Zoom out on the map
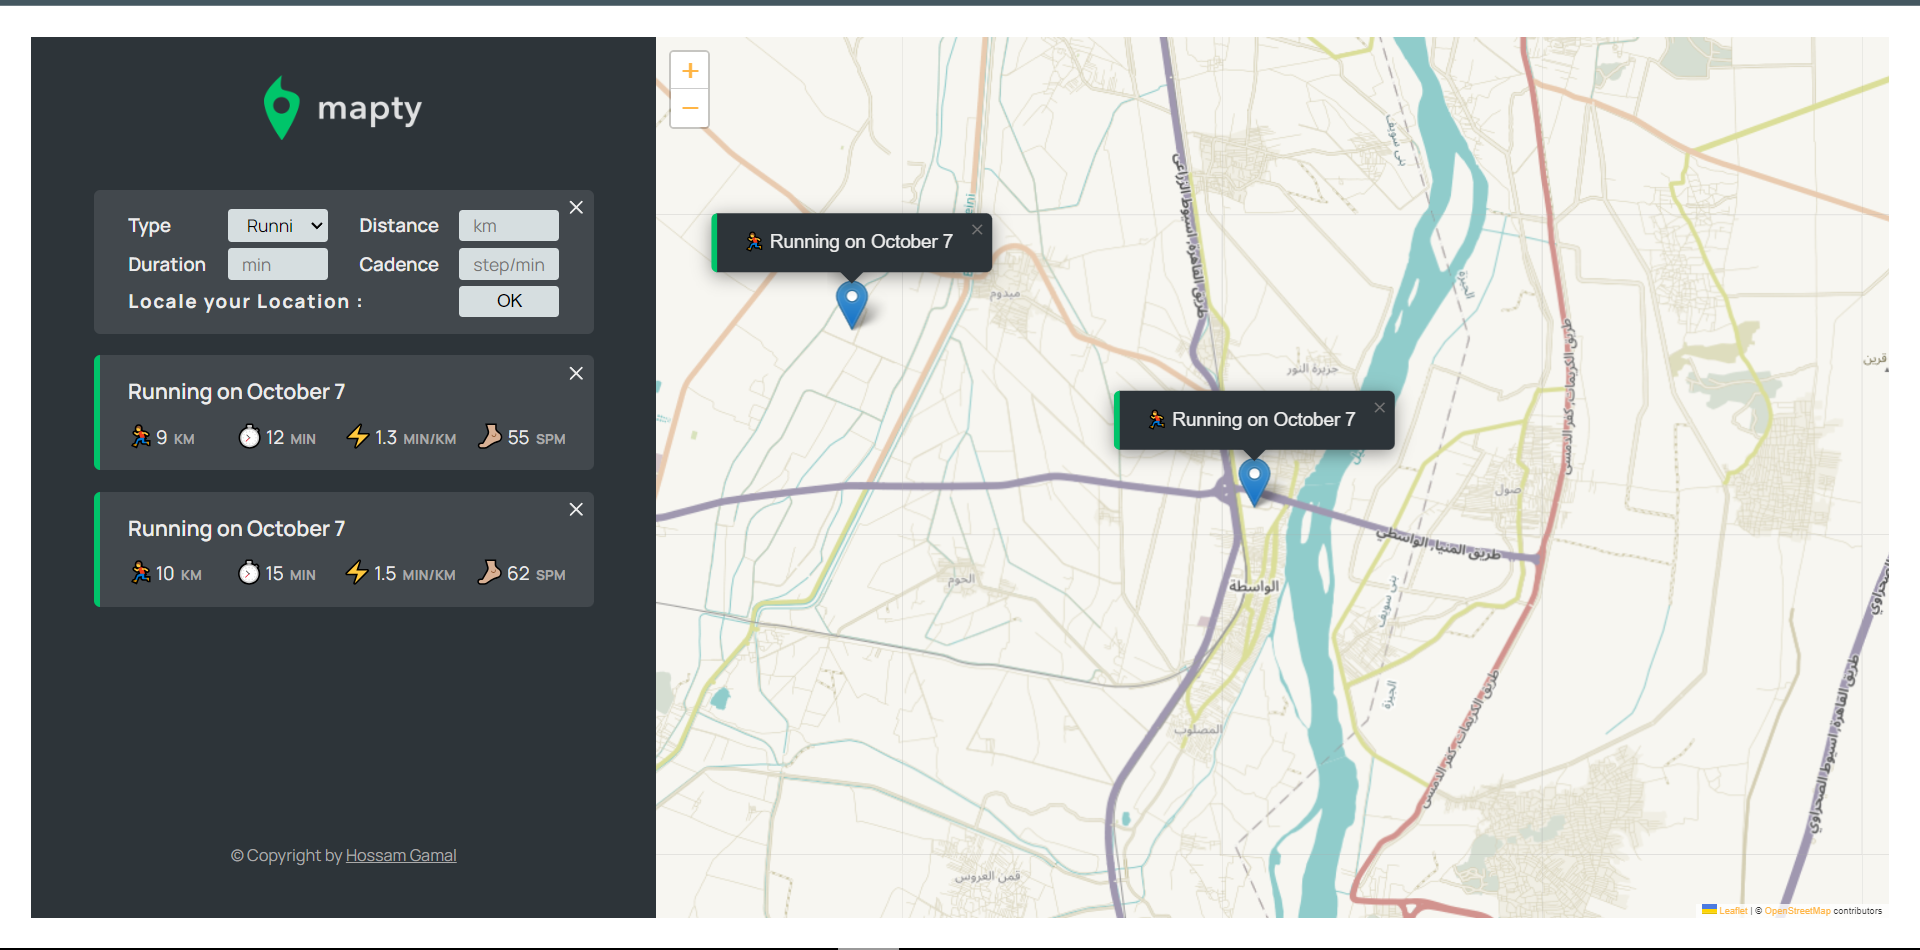1920x950 pixels. (690, 108)
